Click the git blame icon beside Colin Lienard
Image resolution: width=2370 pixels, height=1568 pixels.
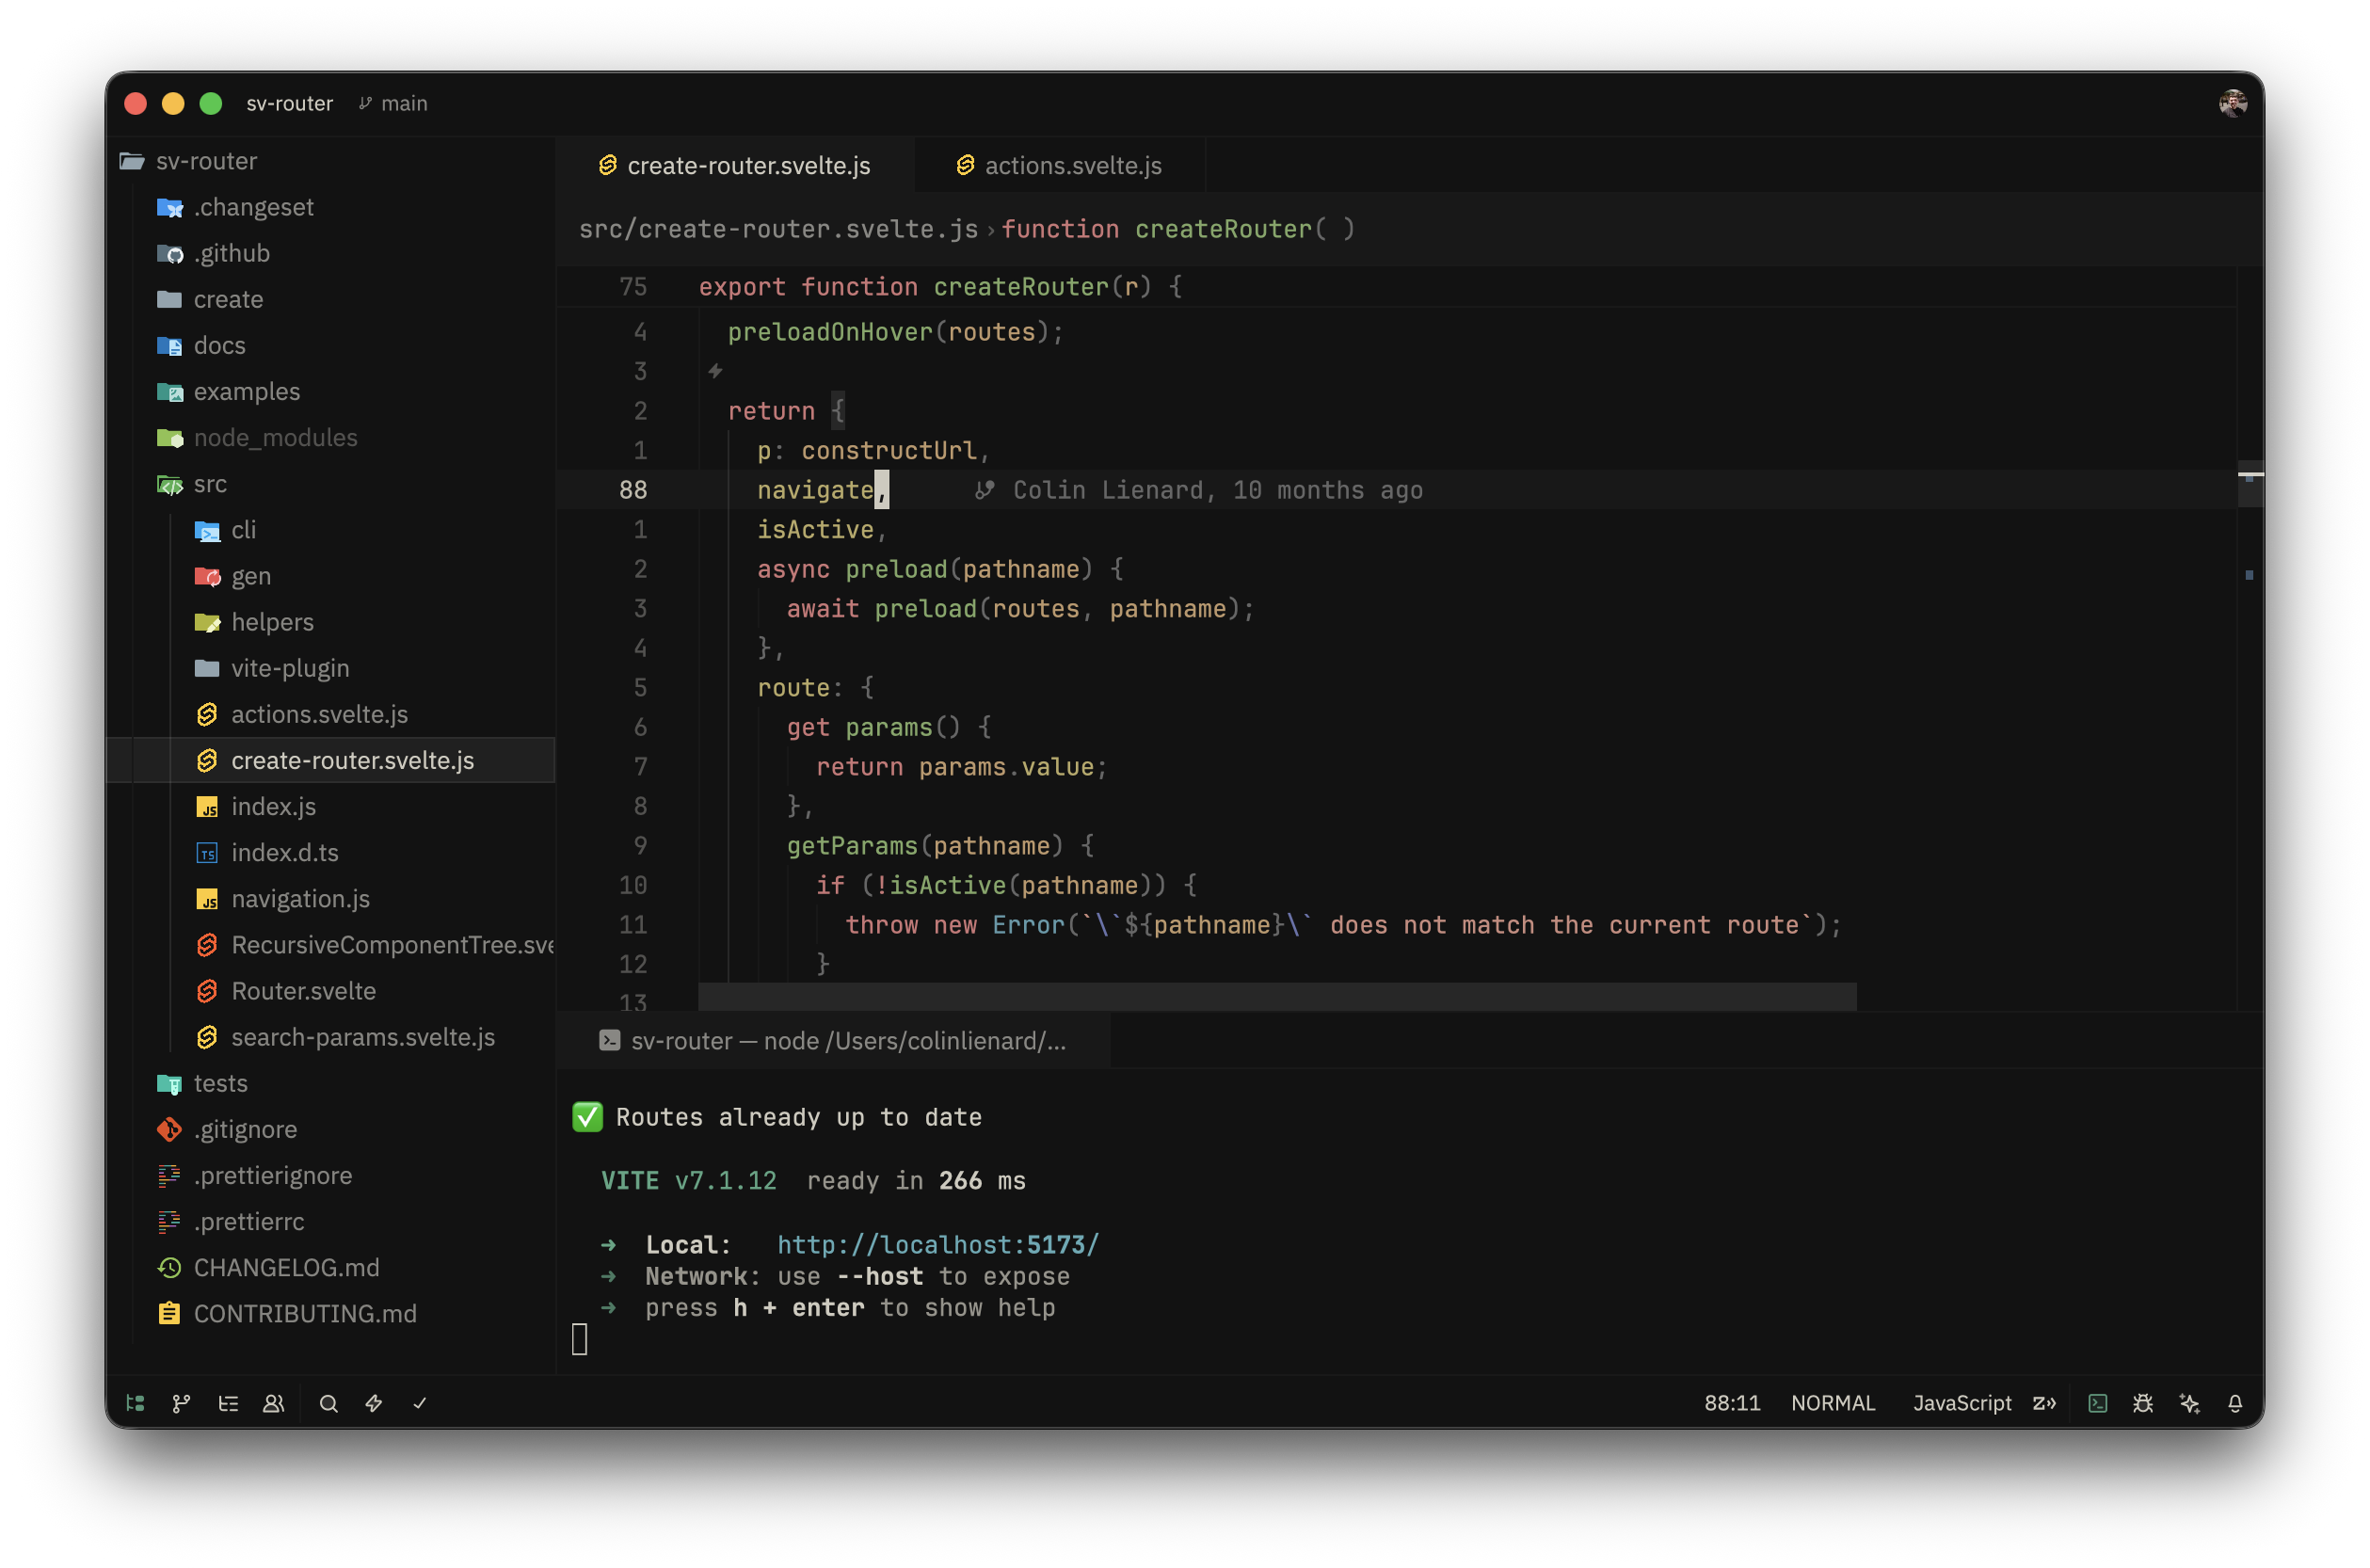coord(984,490)
